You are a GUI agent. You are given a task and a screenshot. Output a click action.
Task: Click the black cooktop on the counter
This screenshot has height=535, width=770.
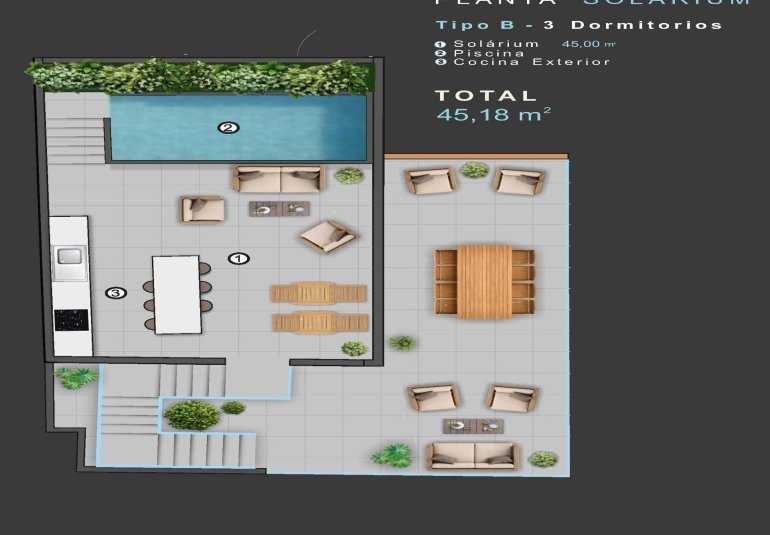[71, 320]
